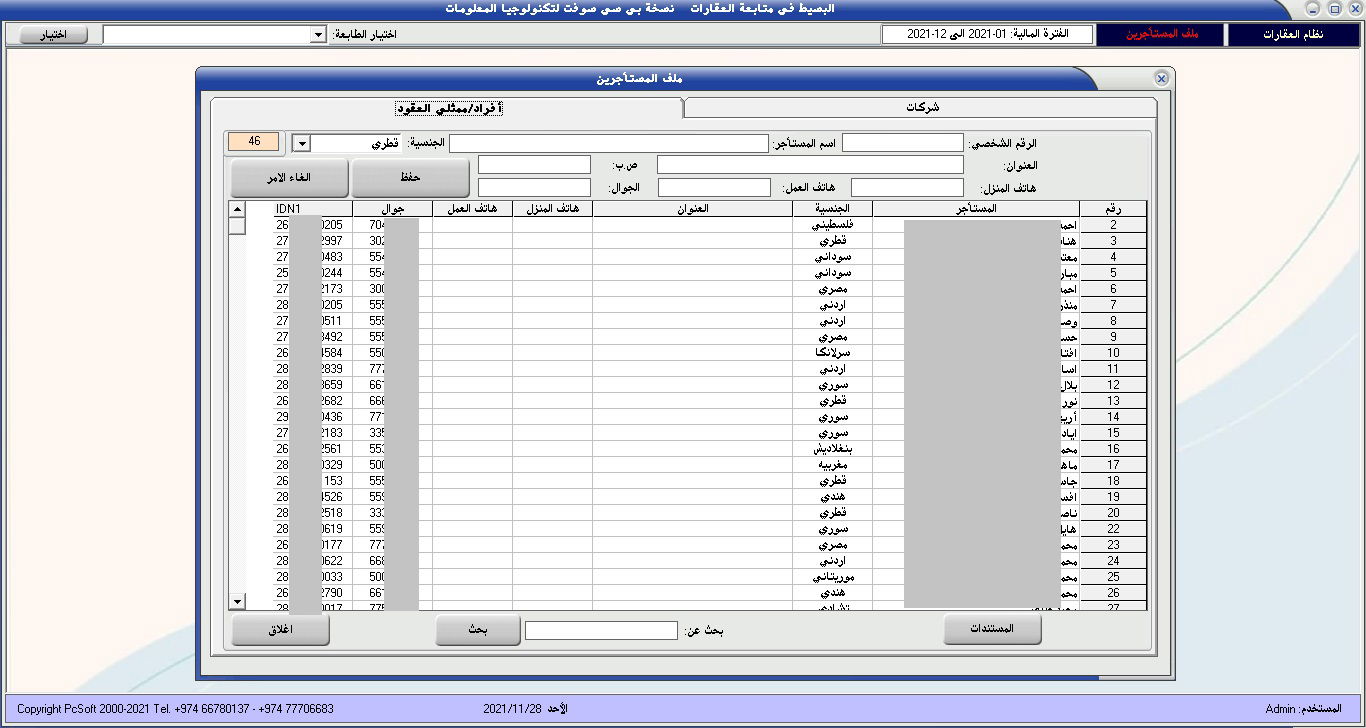Click the بحث (Search) button
Viewport: 1366px width, 728px height.
tap(477, 630)
